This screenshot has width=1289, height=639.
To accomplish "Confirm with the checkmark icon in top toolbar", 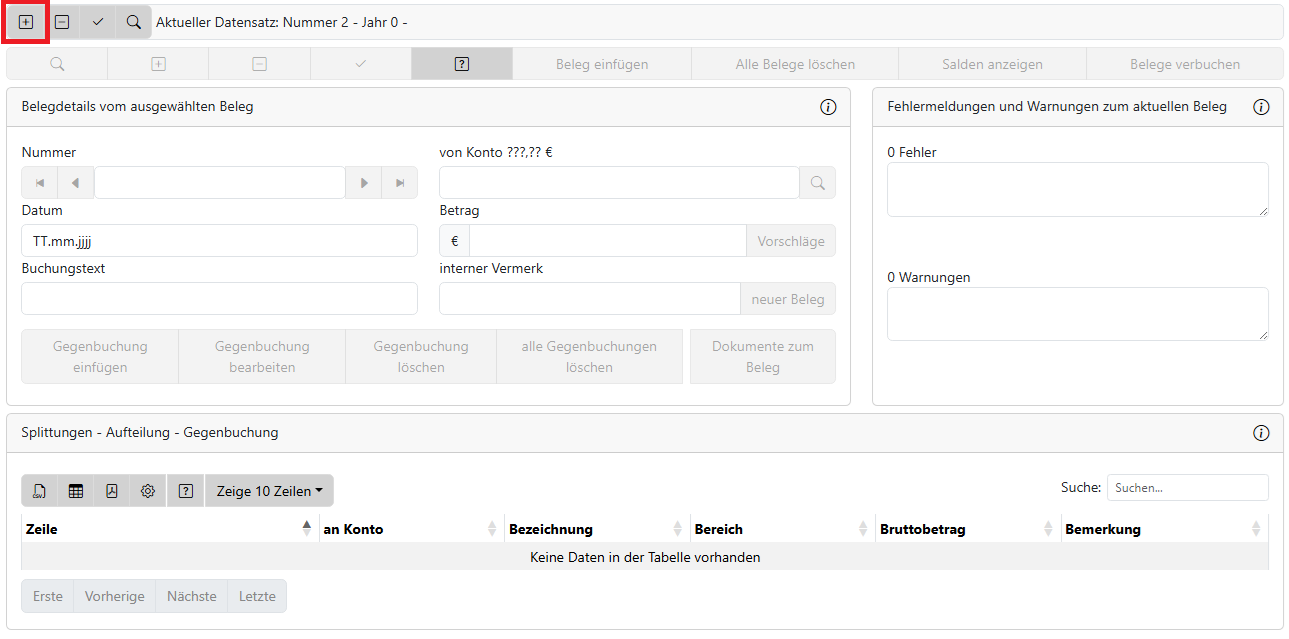I will pyautogui.click(x=98, y=22).
